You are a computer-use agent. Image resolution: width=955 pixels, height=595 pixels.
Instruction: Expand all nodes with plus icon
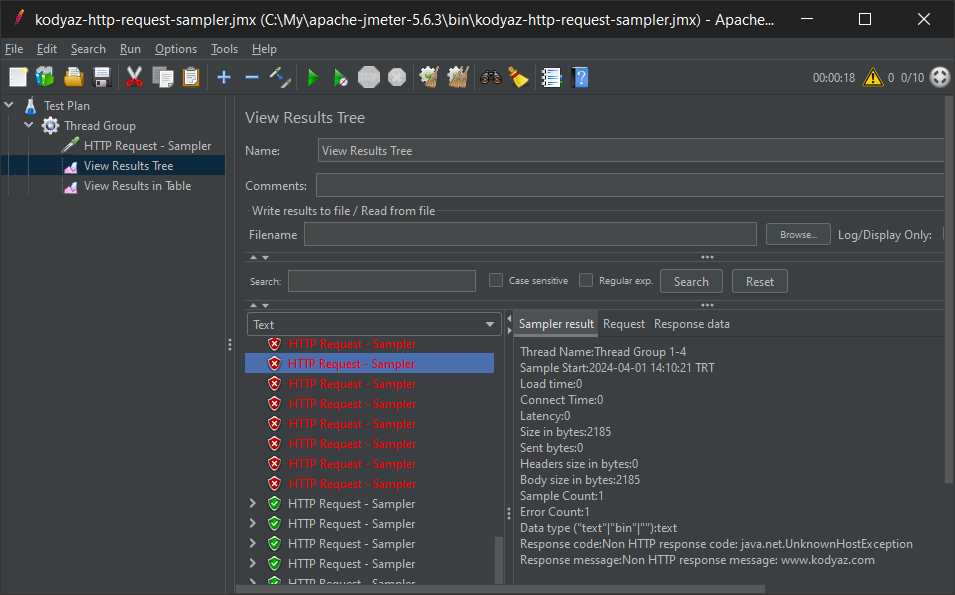tap(224, 77)
